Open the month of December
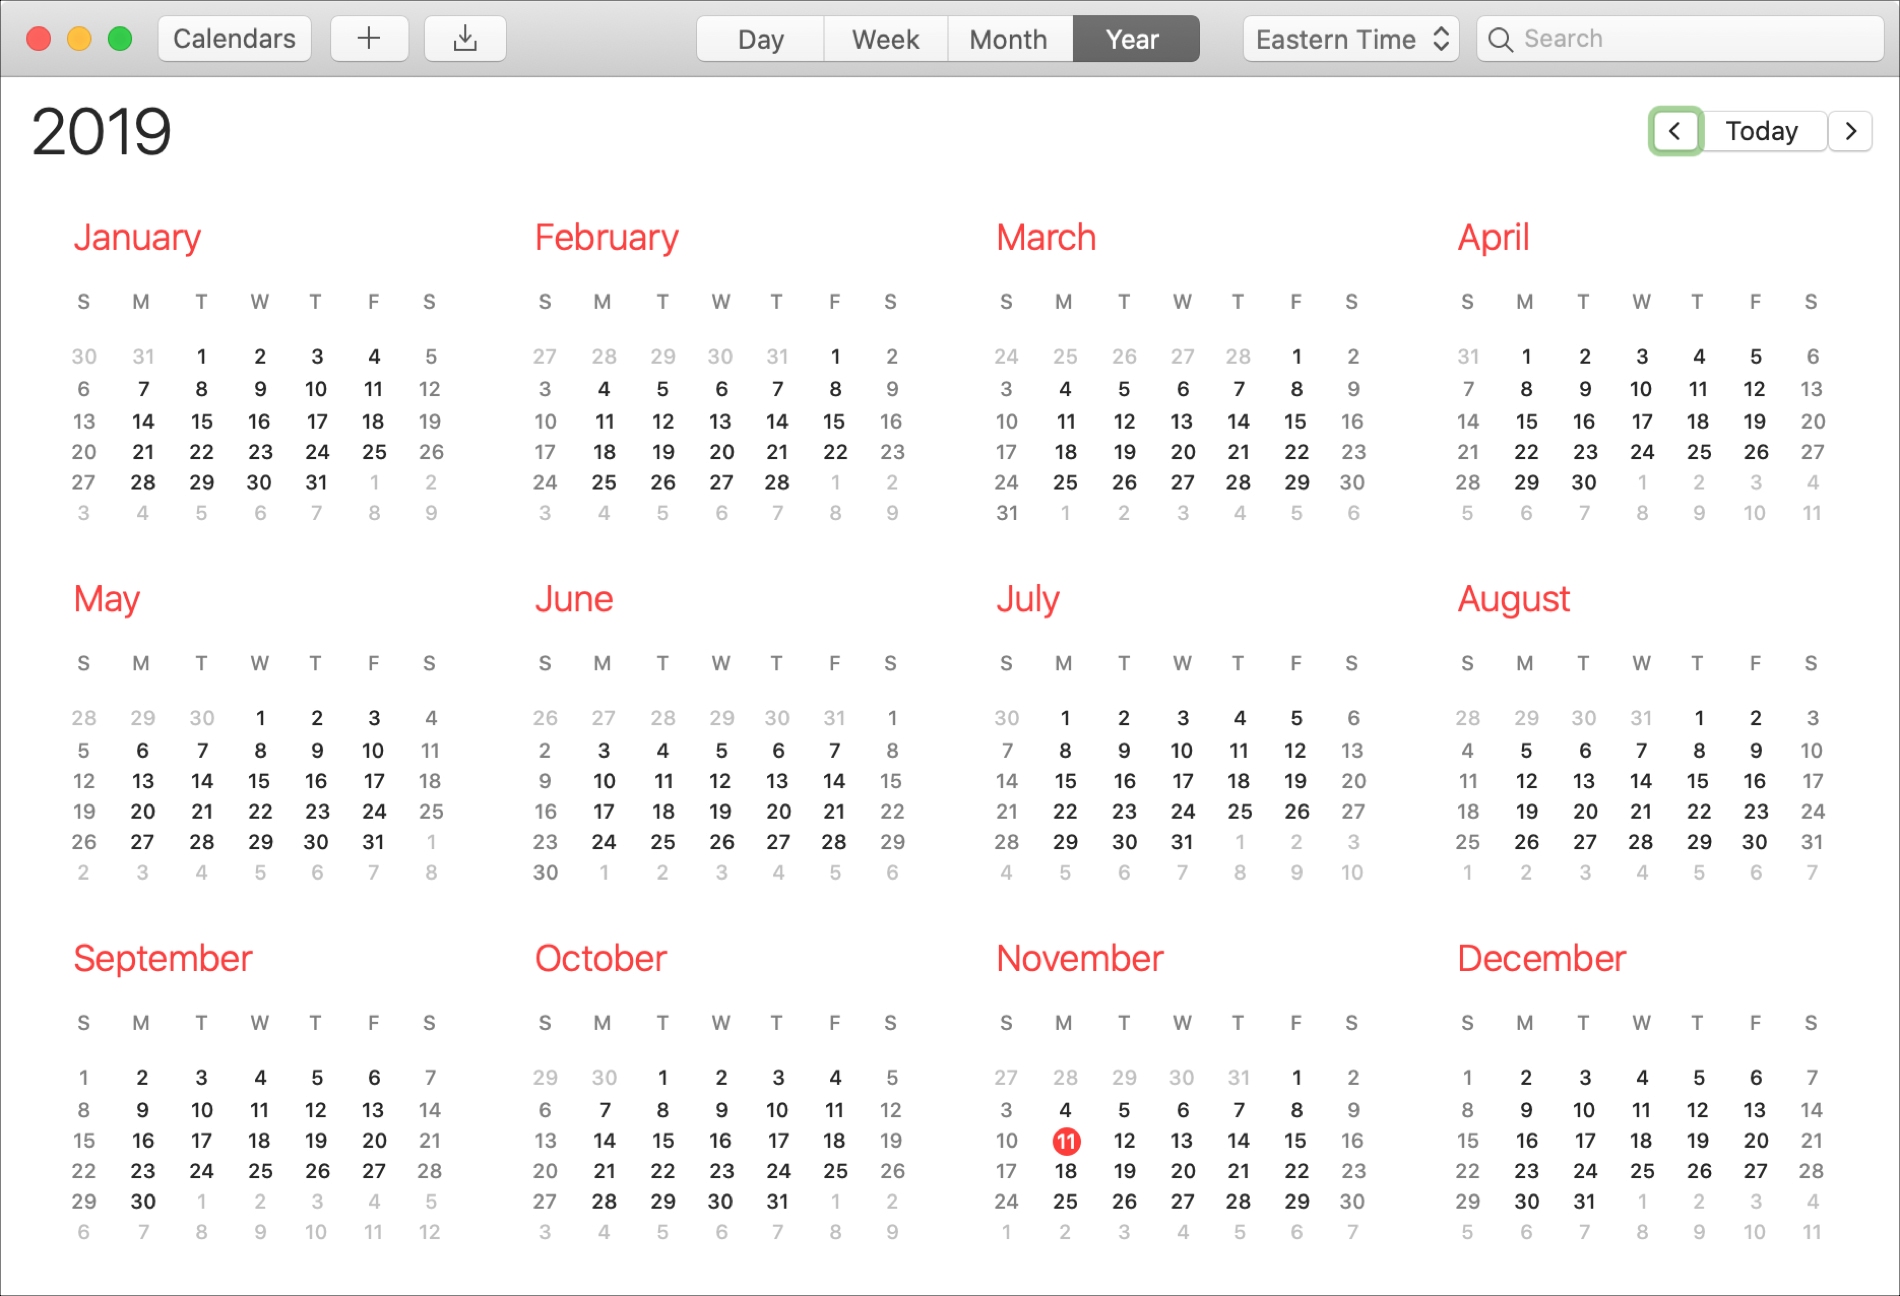 click(x=1540, y=958)
